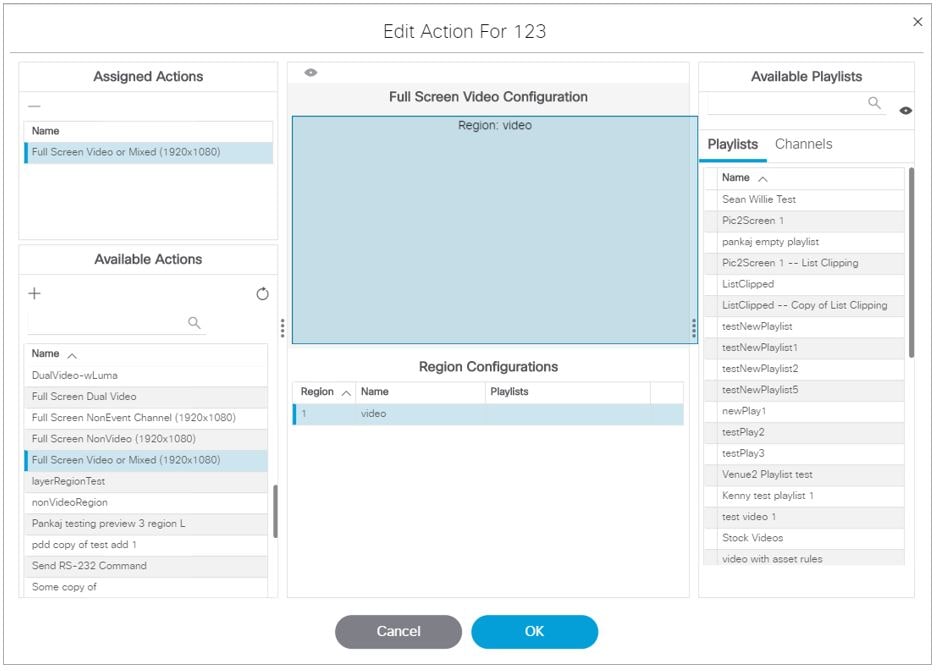This screenshot has width=938, height=671.
Task: Click the Cancel button
Action: coord(398,631)
